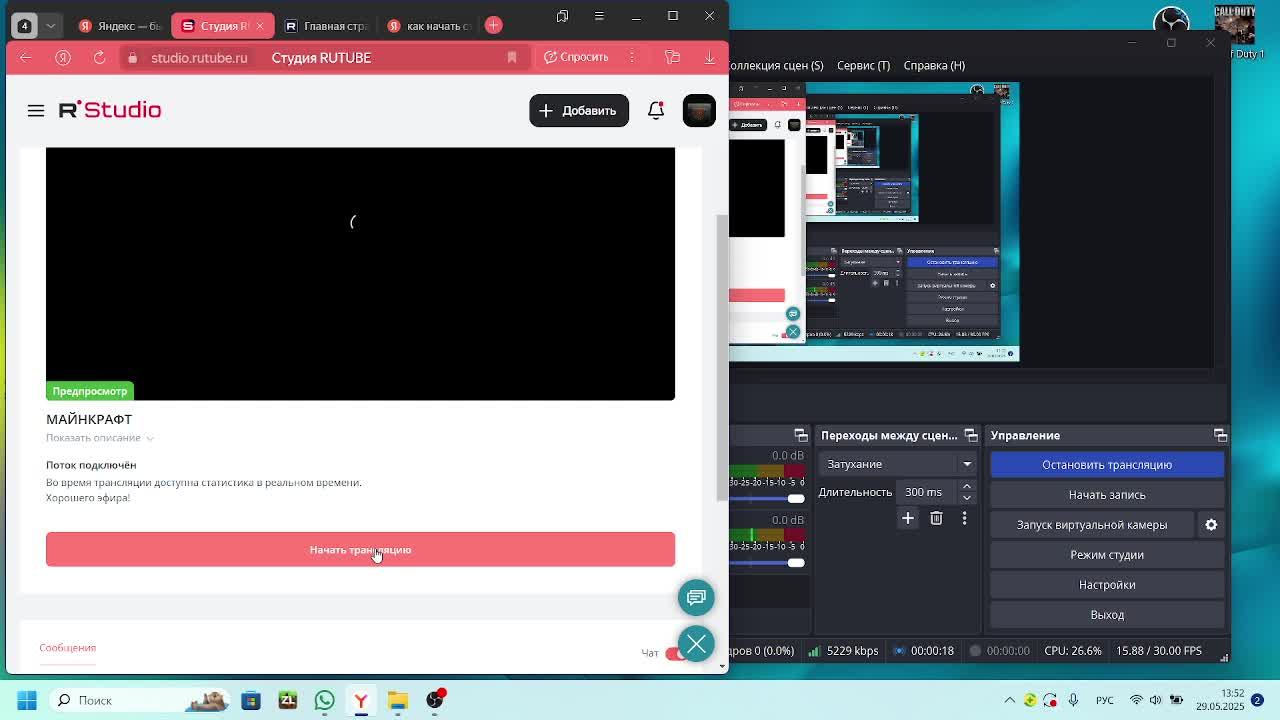Open Настройки in OBS controls
The image size is (1280, 720).
point(1107,584)
